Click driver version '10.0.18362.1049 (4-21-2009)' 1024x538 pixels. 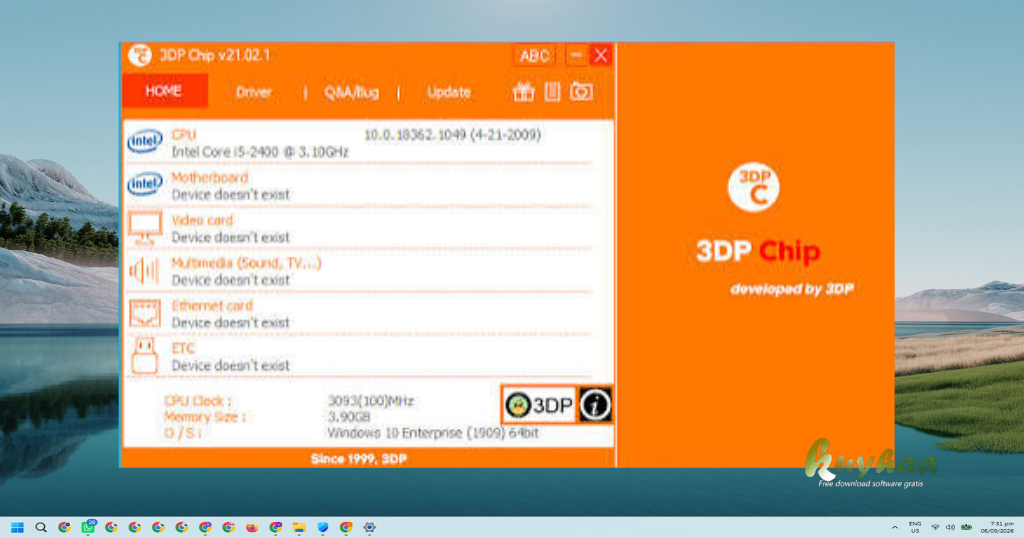453,134
